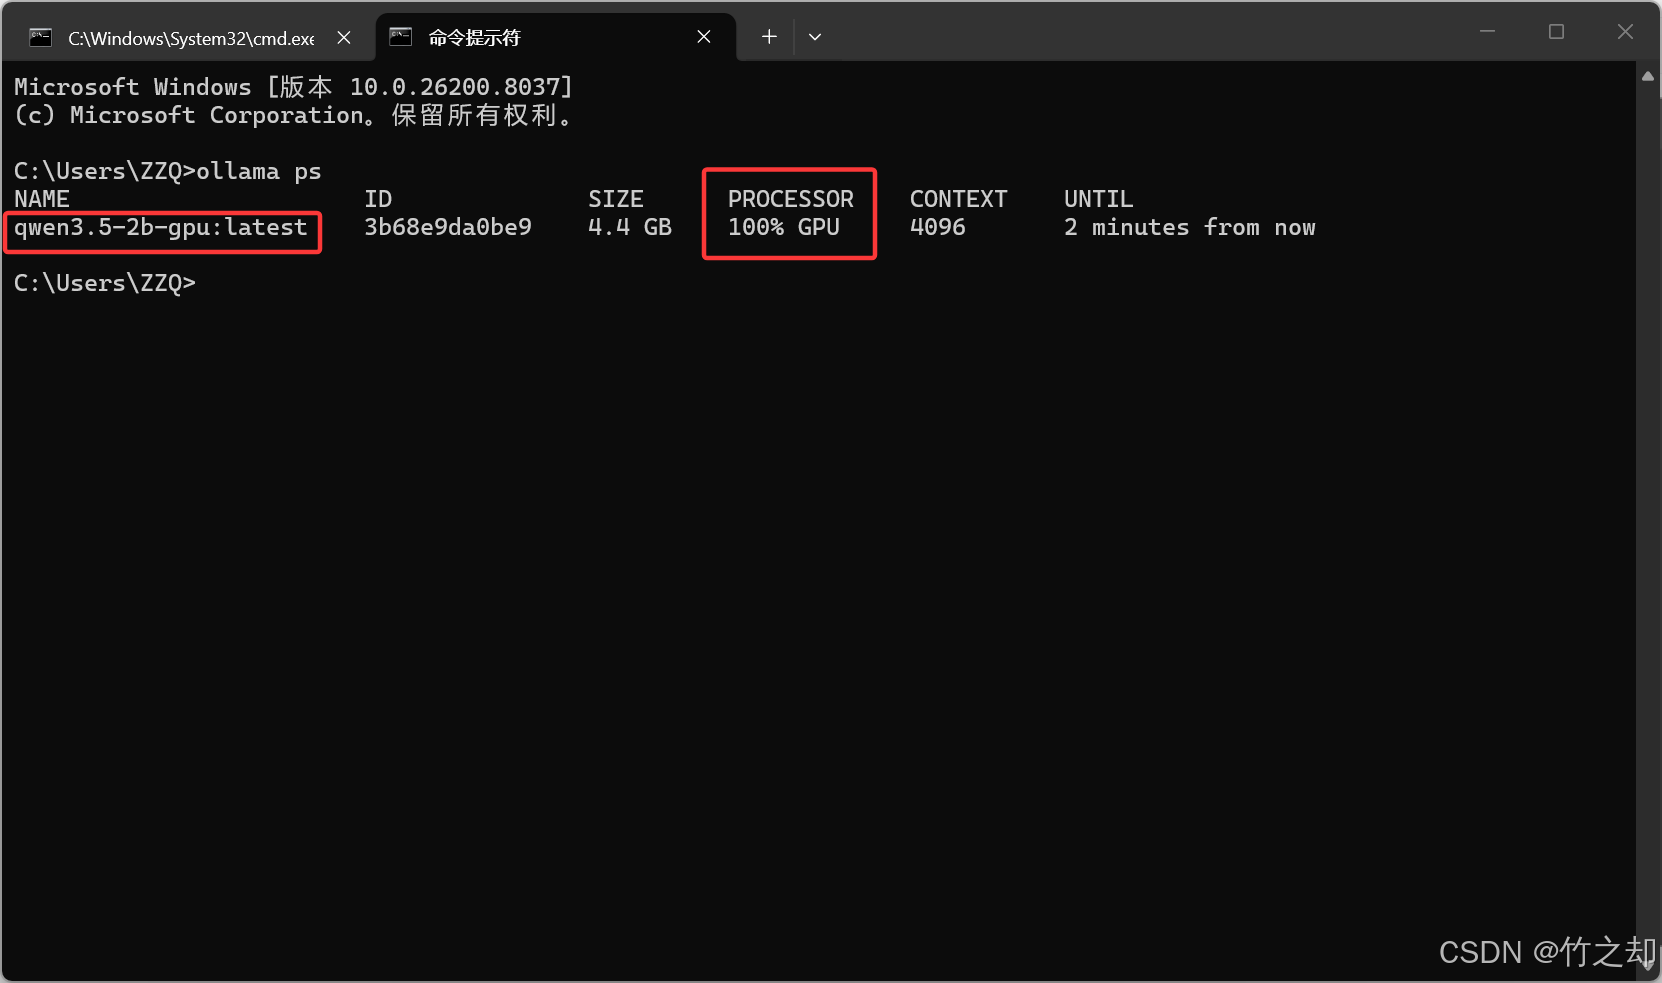This screenshot has width=1662, height=983.
Task: Select the 命令提示符 tab
Action: (555, 38)
